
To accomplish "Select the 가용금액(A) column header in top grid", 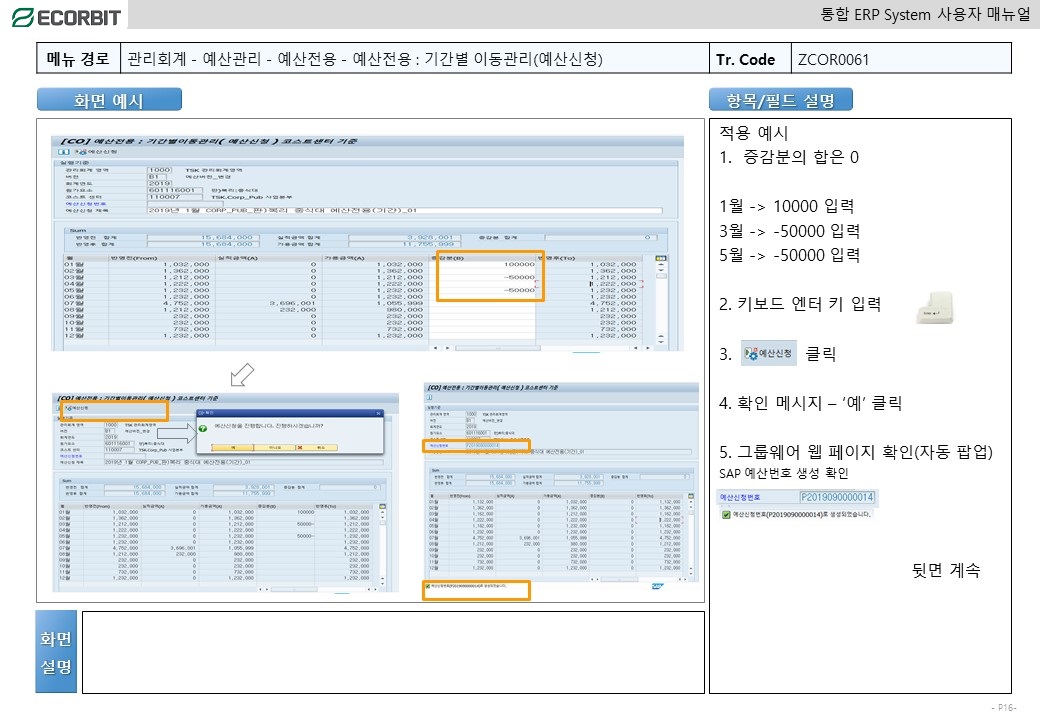I will pos(373,258).
